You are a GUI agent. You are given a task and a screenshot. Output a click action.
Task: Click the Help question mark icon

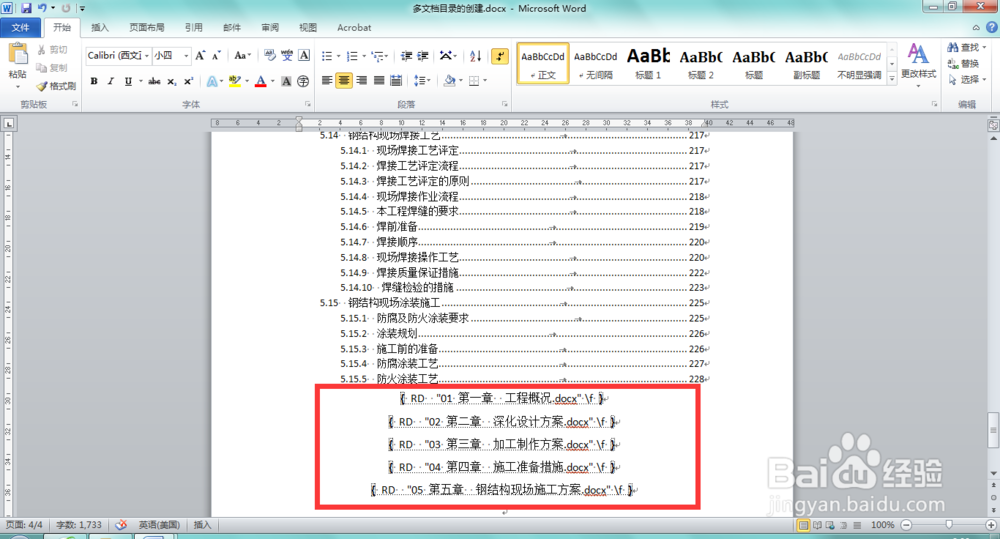click(992, 27)
